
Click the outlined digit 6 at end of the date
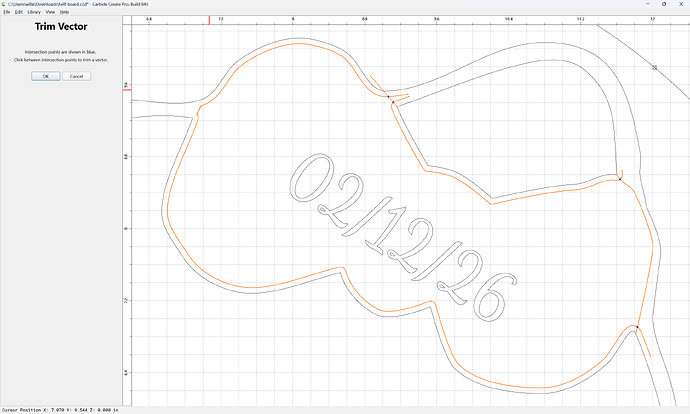point(495,297)
